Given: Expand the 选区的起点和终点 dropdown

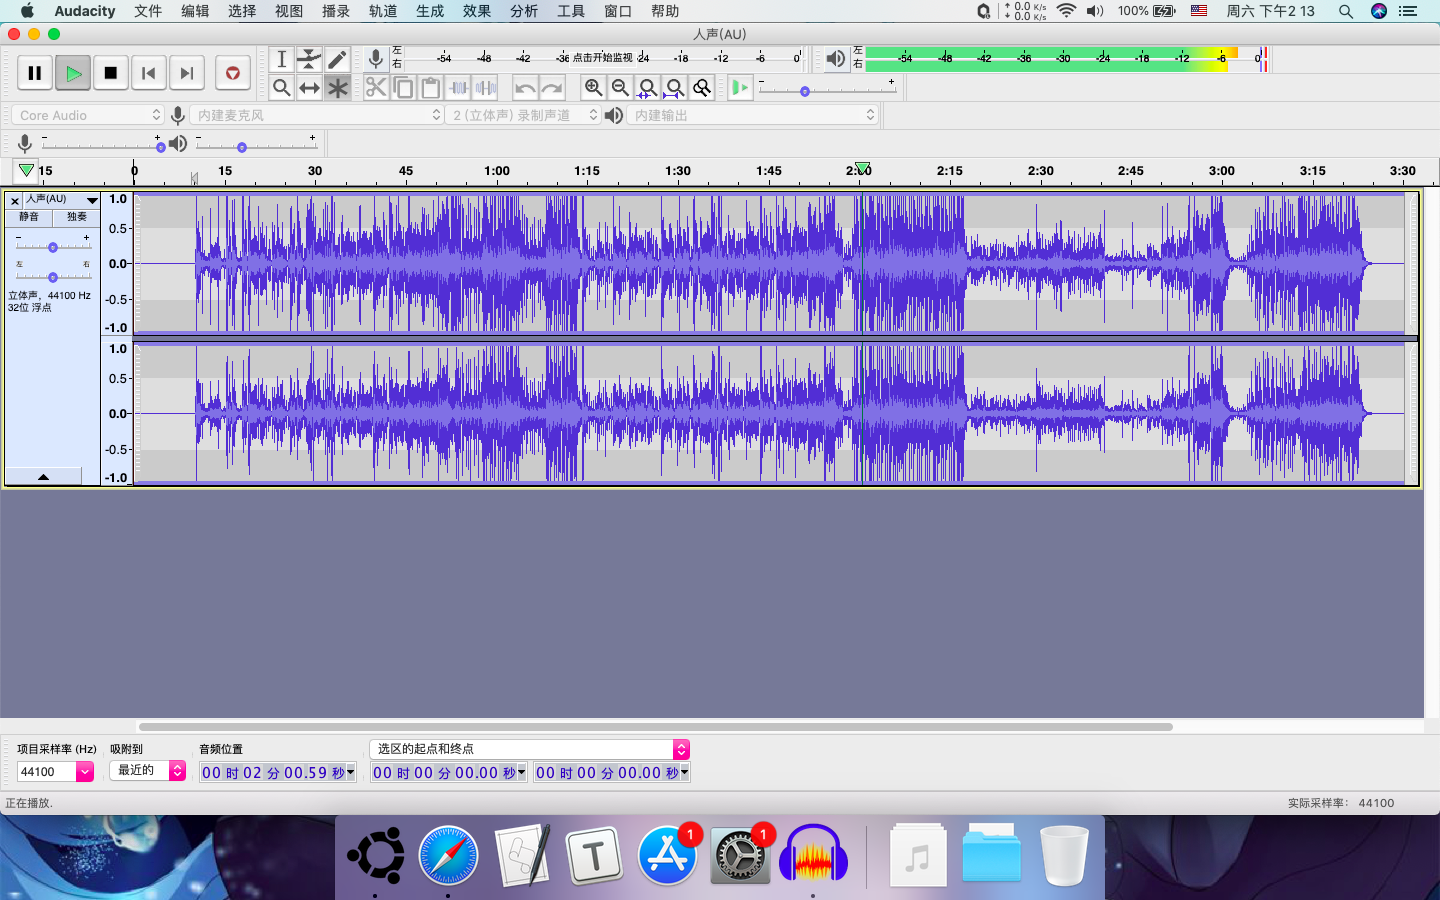Looking at the screenshot, I should tap(681, 749).
